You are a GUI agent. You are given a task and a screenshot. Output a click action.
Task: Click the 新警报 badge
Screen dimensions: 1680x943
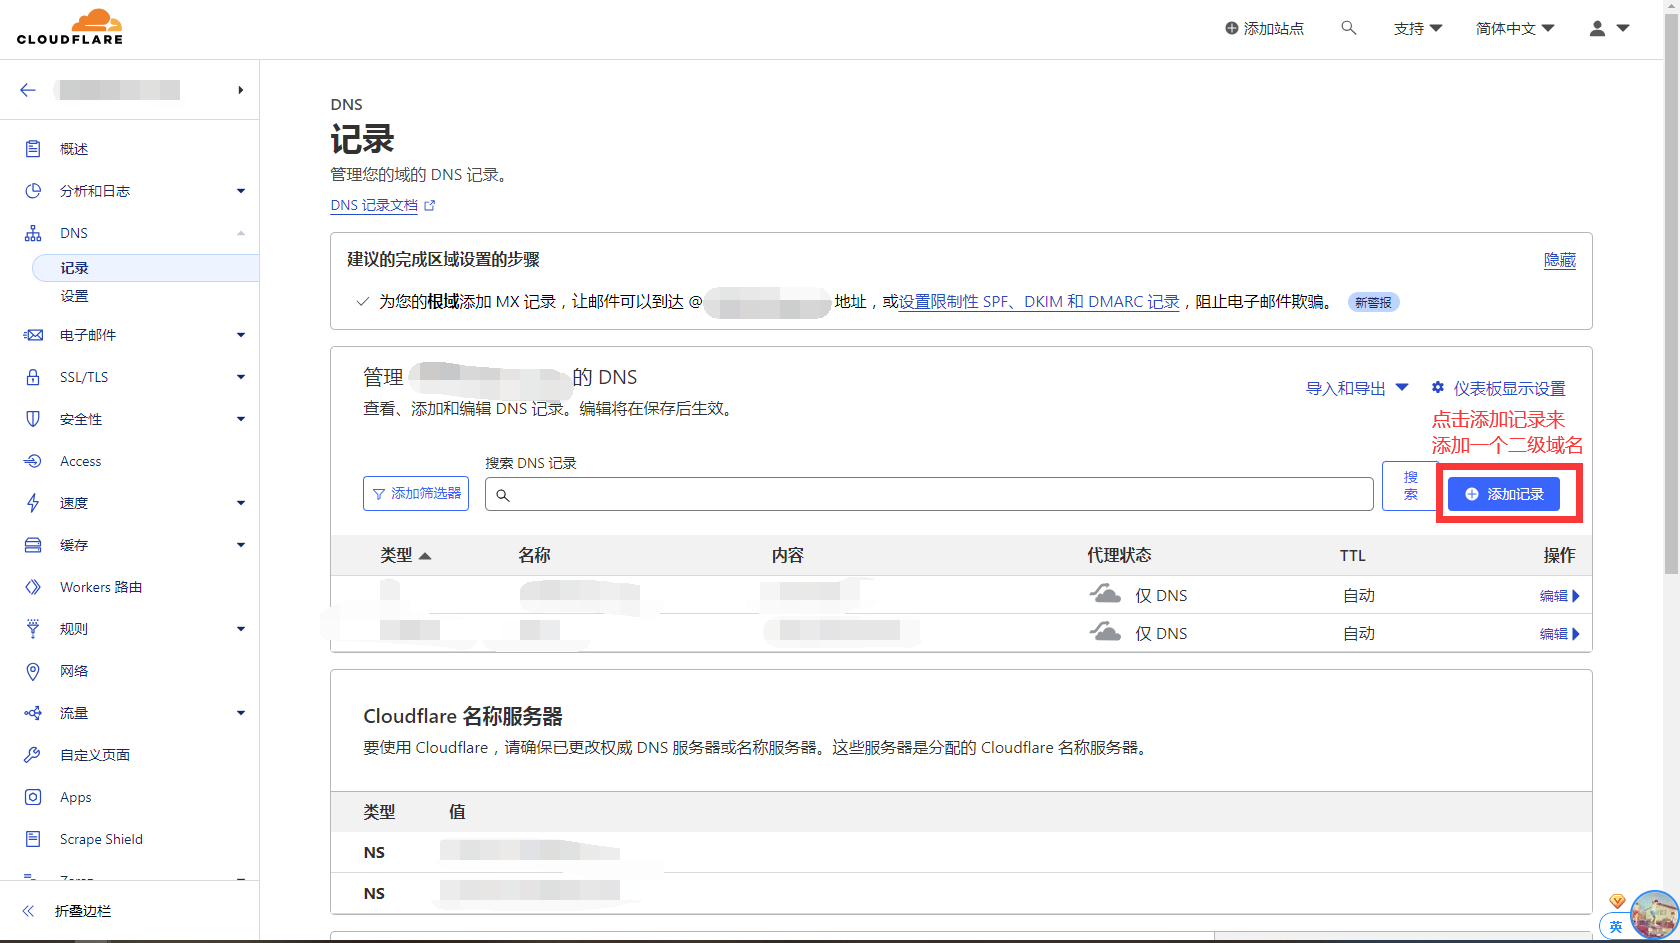(x=1373, y=302)
